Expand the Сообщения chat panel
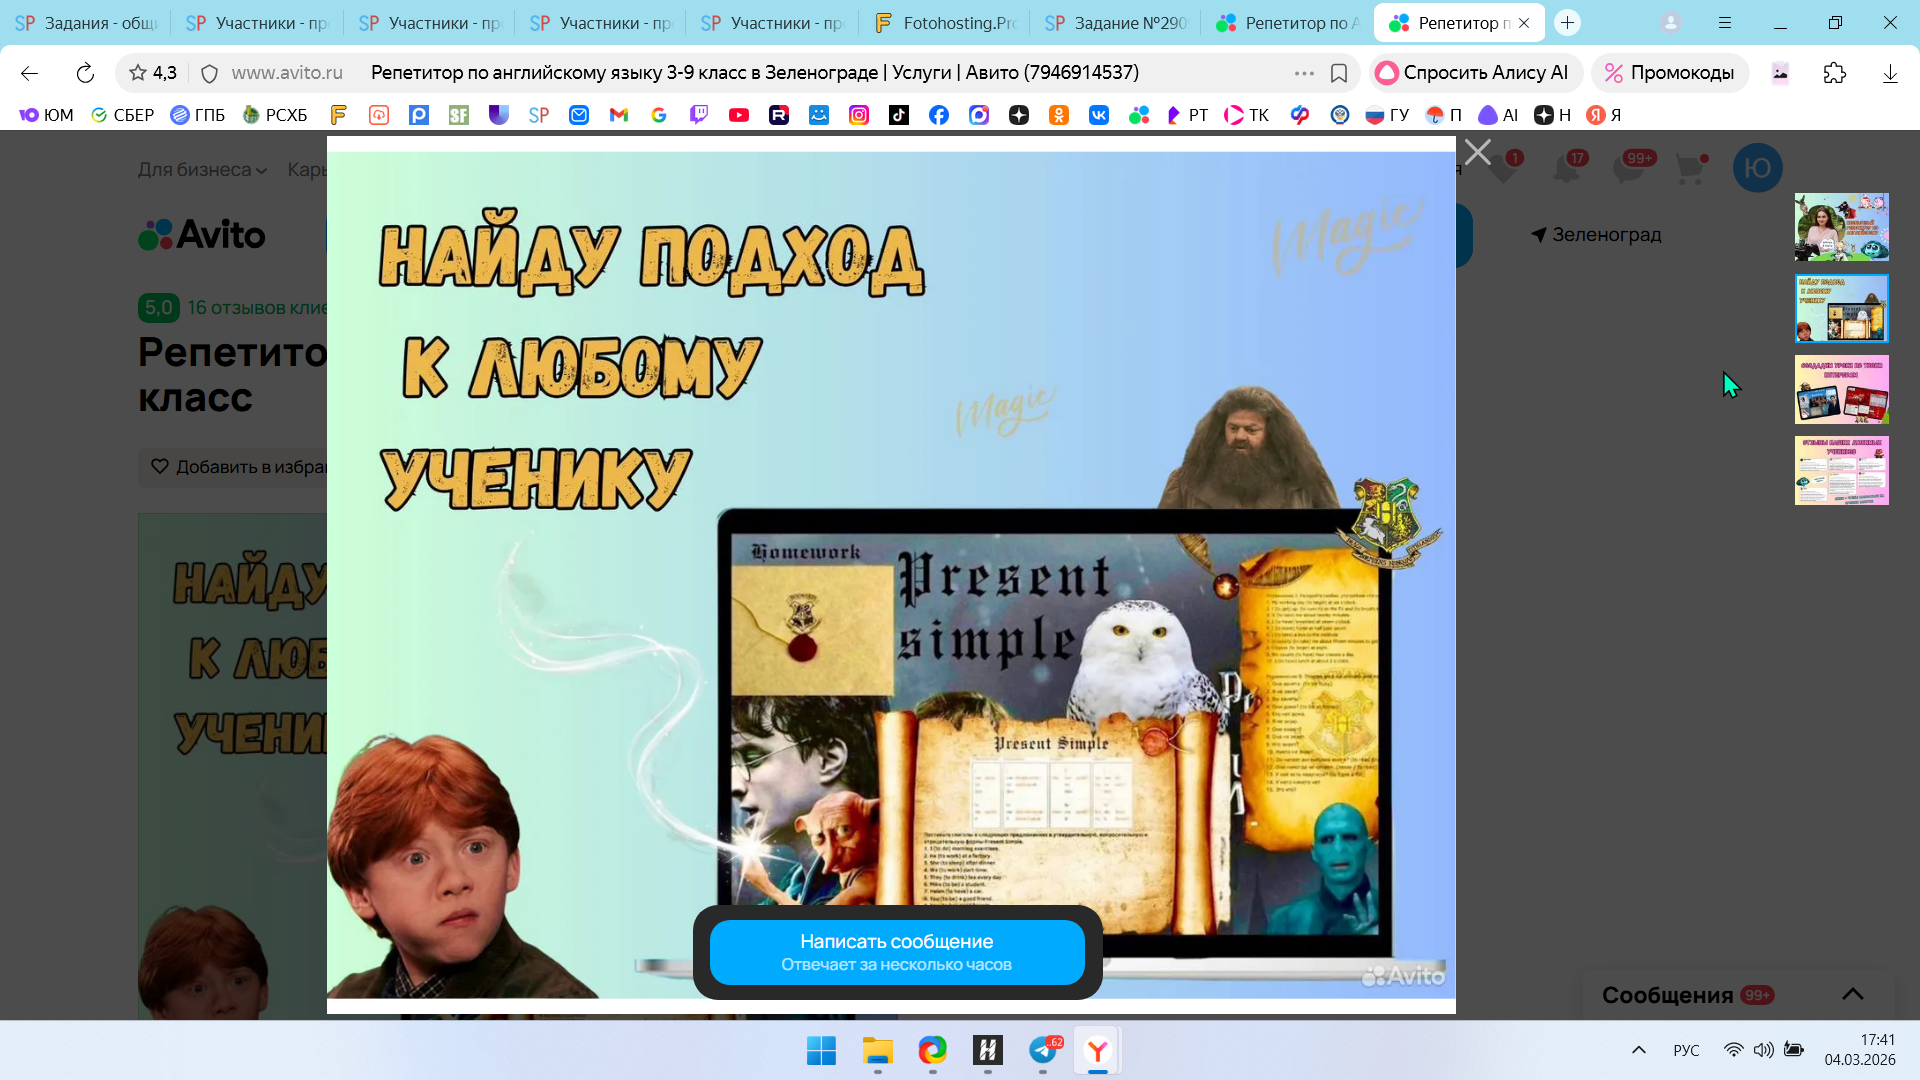 (x=1852, y=994)
